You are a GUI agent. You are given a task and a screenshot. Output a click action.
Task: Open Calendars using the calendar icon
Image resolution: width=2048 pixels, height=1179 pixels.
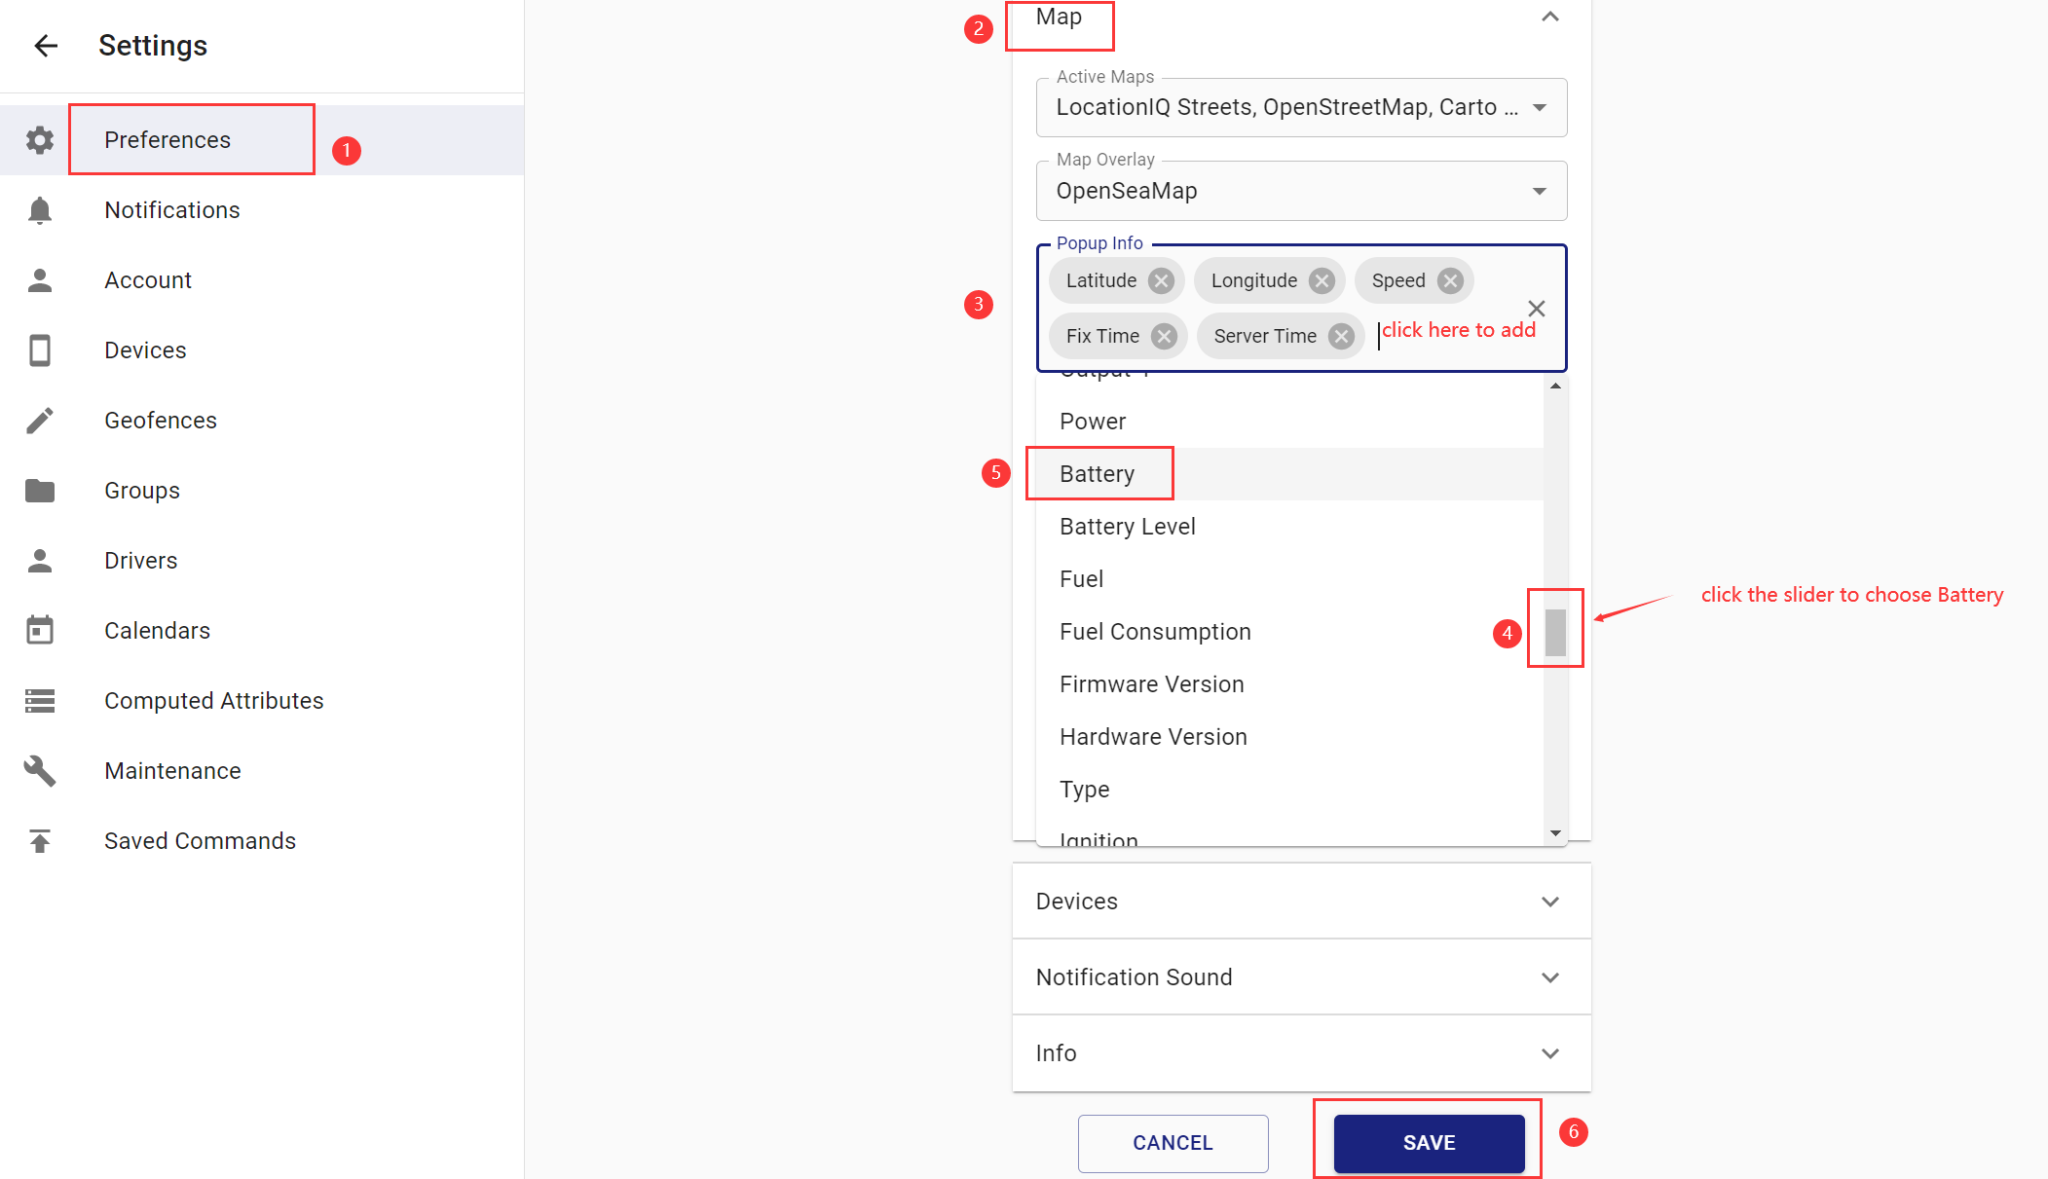(40, 630)
